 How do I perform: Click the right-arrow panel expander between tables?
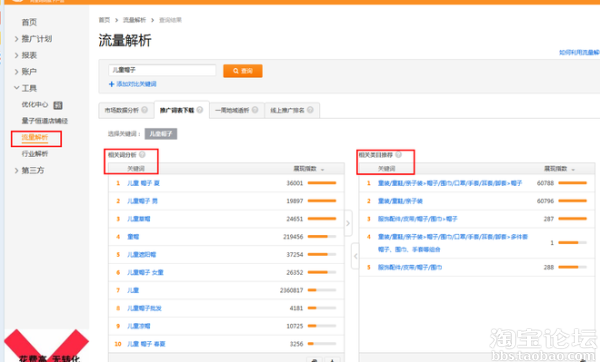click(348, 223)
